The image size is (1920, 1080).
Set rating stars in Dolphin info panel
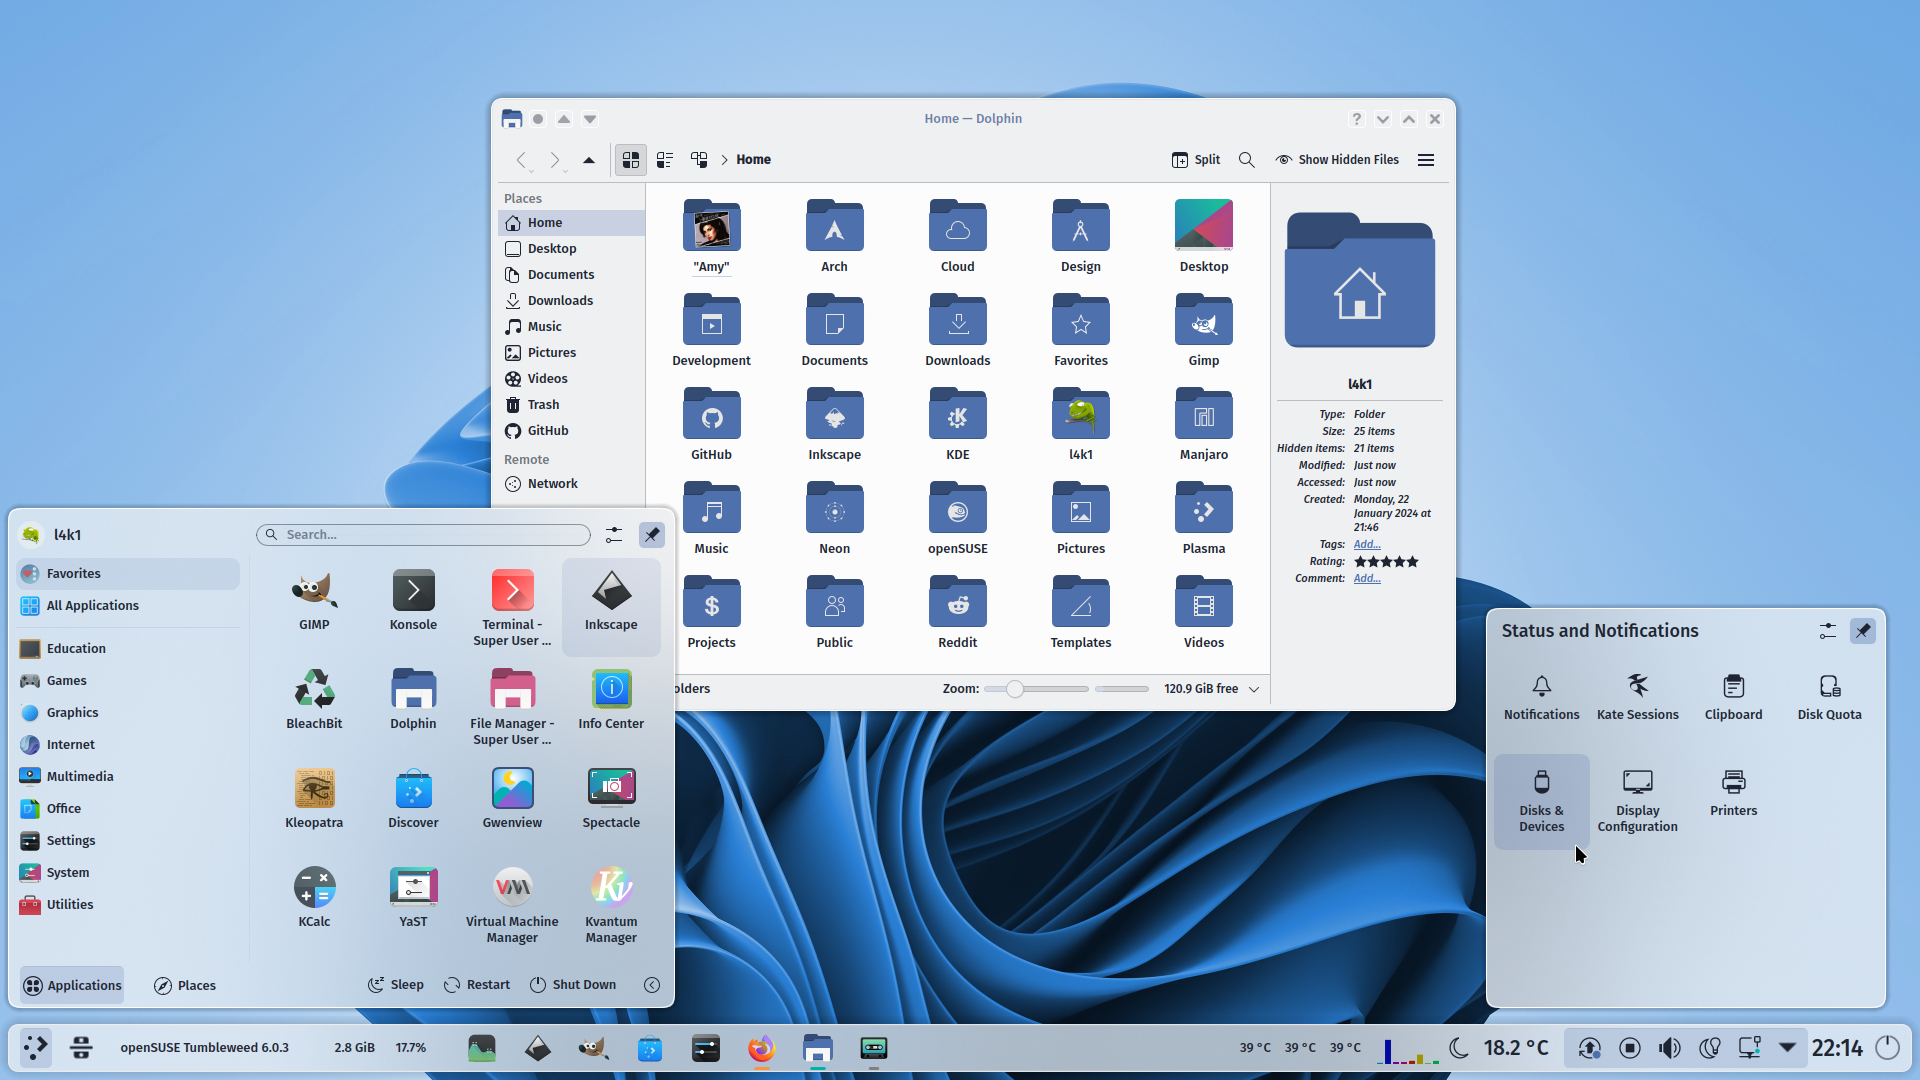click(x=1386, y=561)
